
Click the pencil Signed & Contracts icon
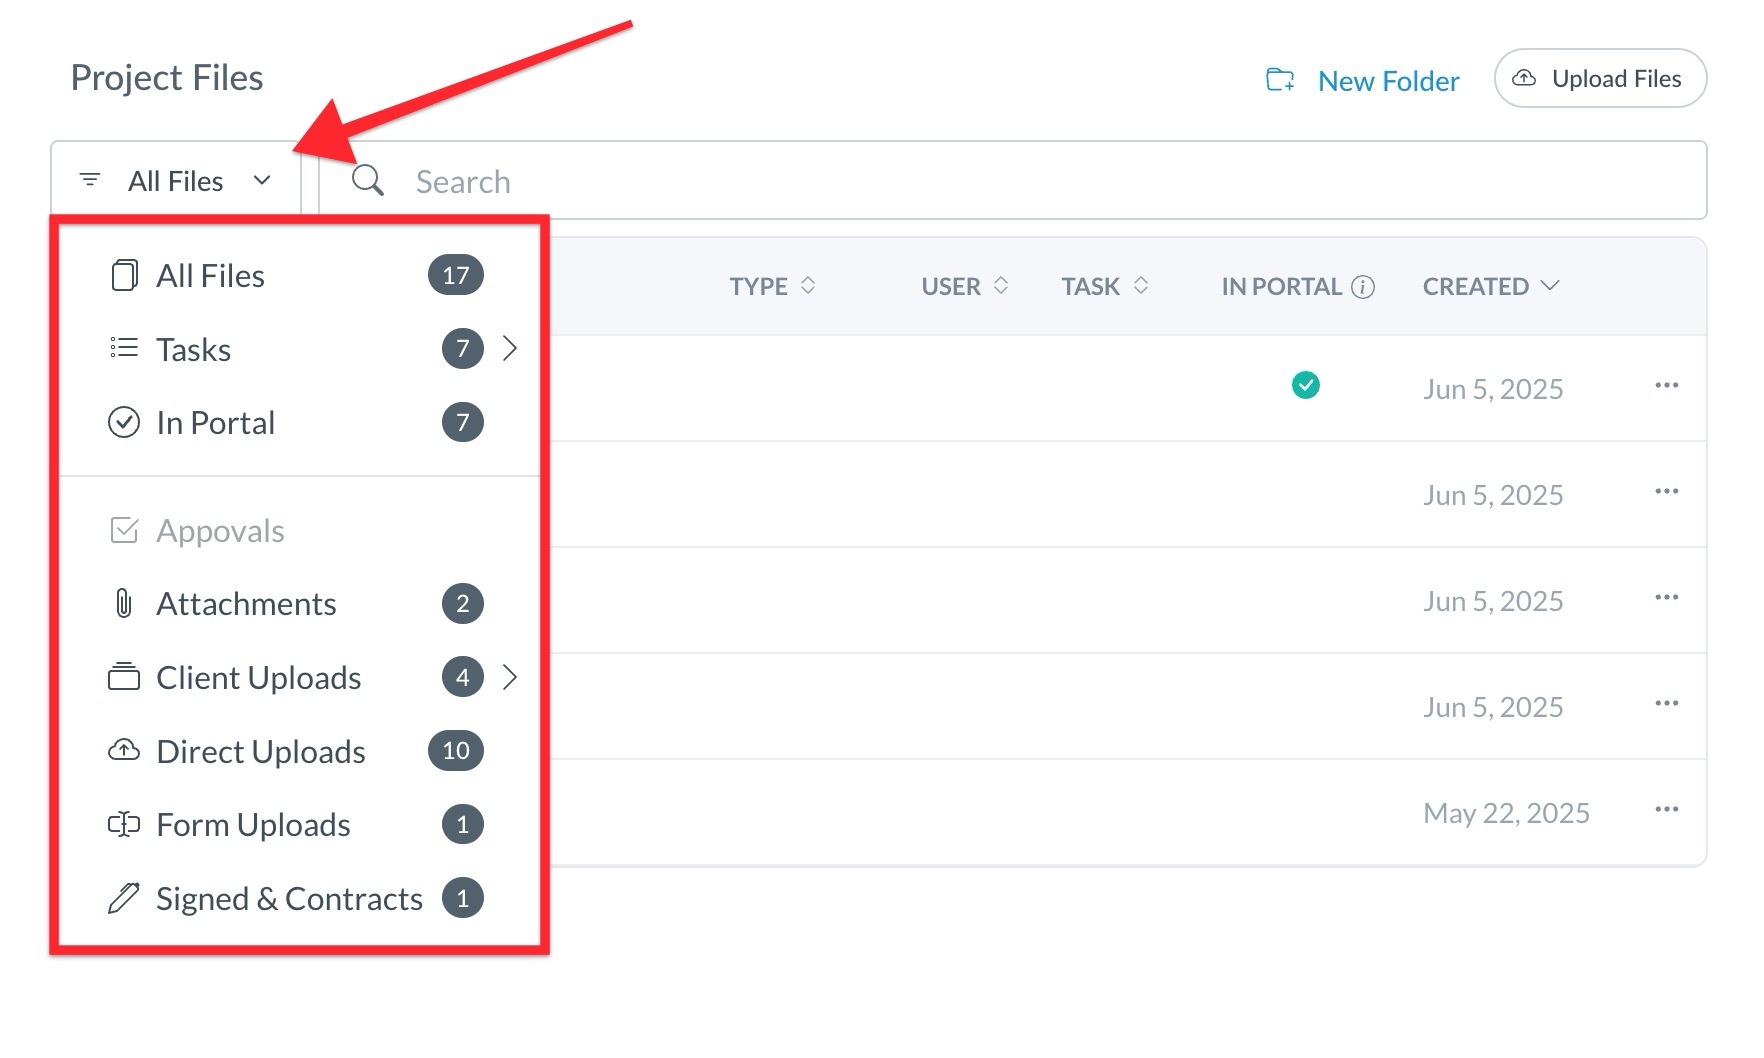tap(123, 898)
